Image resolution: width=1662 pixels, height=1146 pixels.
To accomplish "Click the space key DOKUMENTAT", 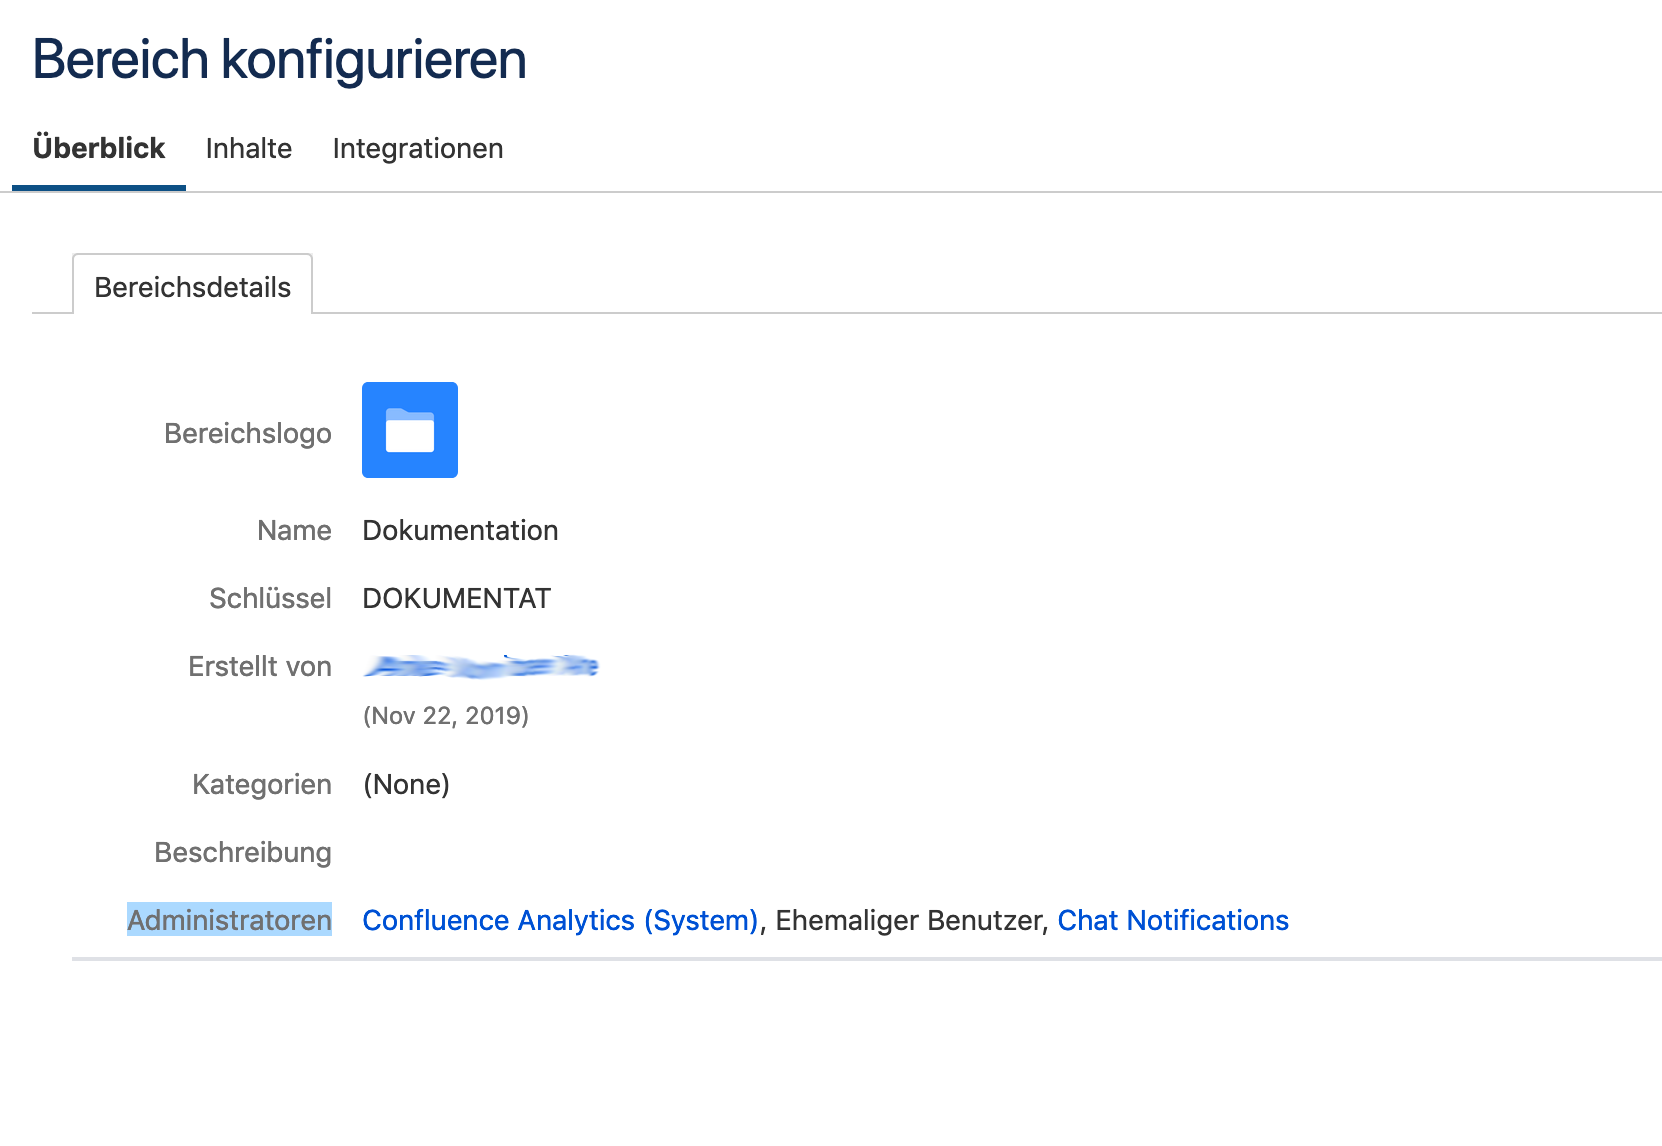I will click(x=457, y=598).
